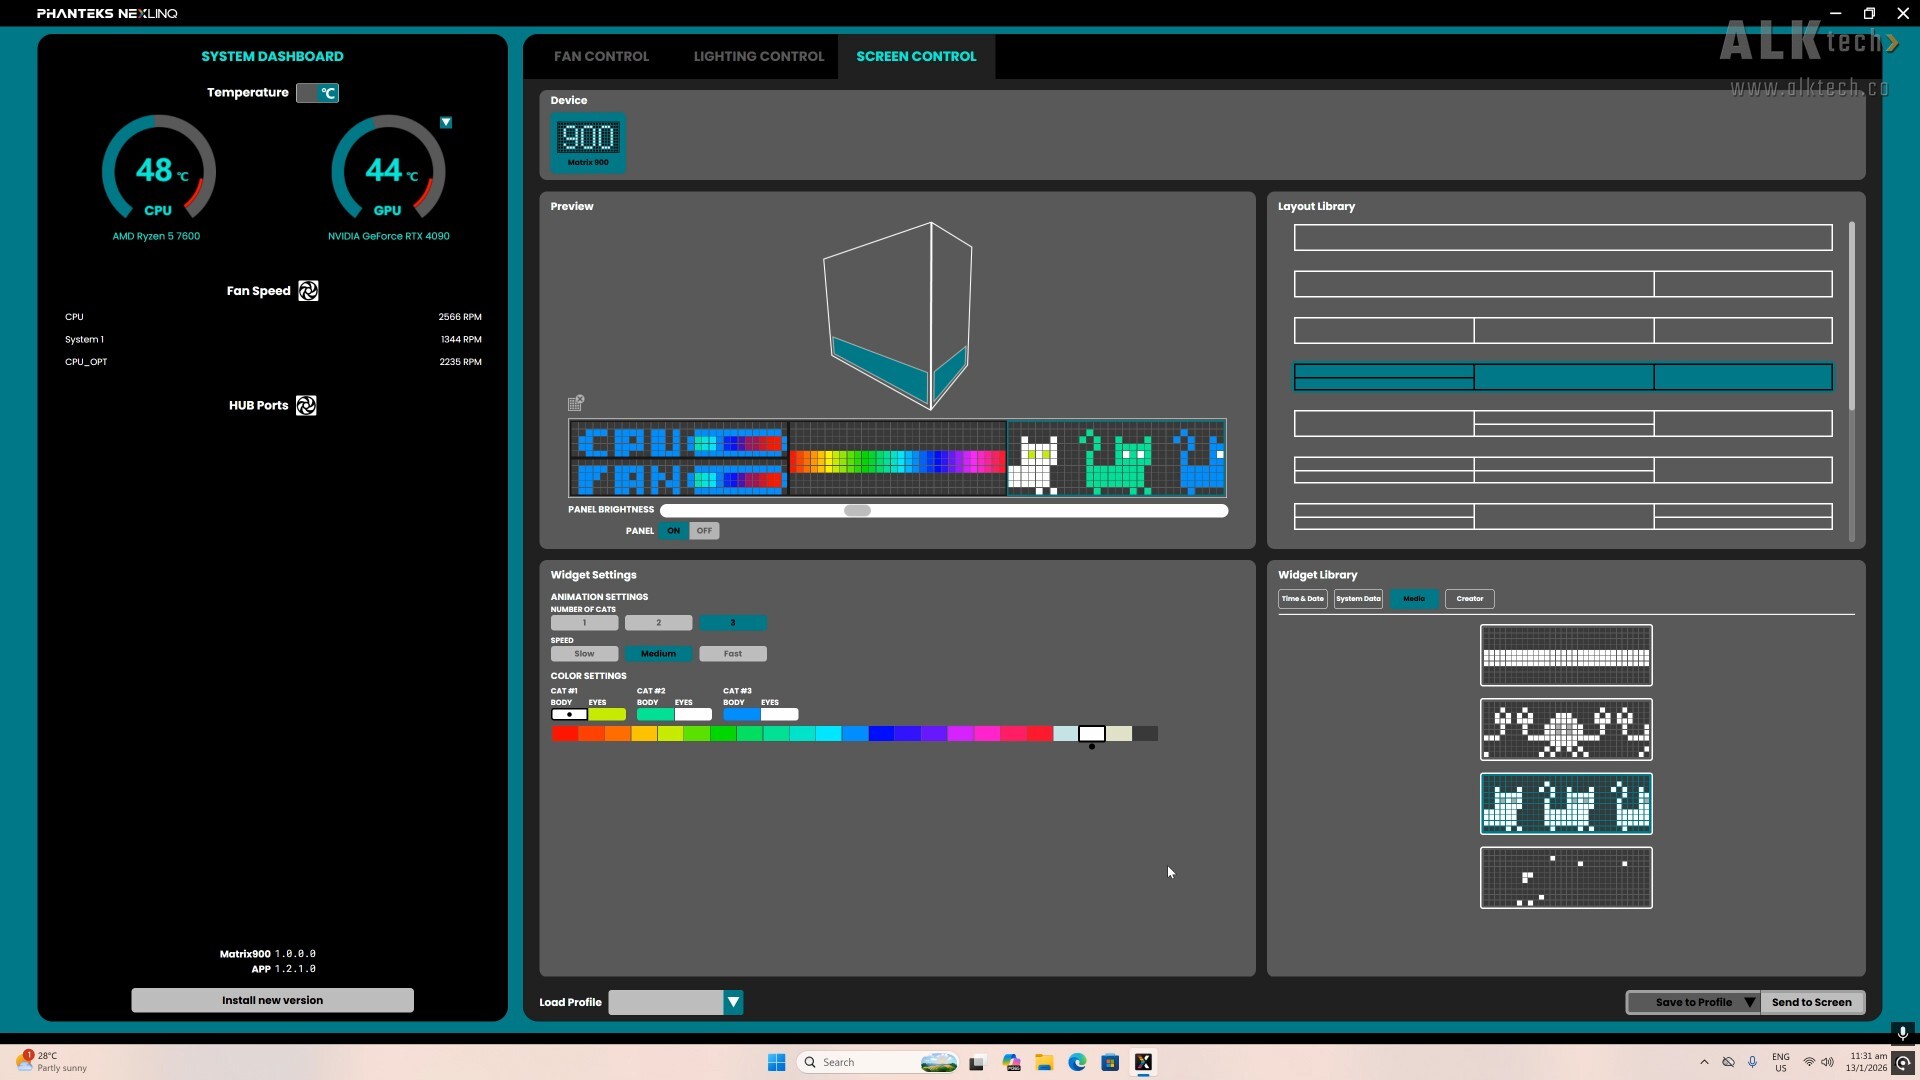The width and height of the screenshot is (1920, 1080).
Task: Click the Fan Speed settings icon
Action: pos(308,291)
